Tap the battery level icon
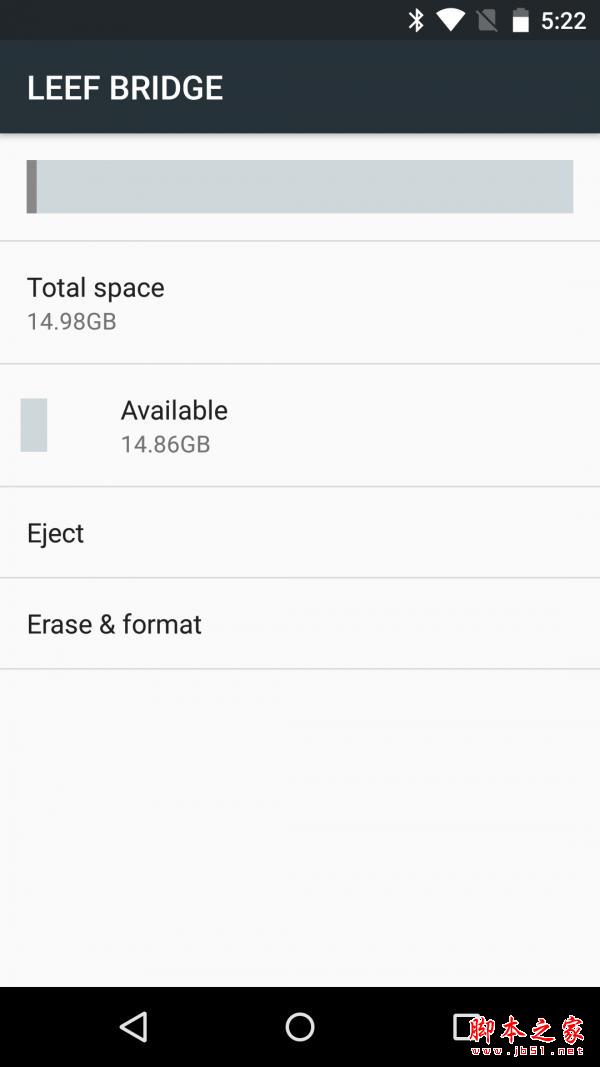600x1067 pixels. click(x=520, y=20)
